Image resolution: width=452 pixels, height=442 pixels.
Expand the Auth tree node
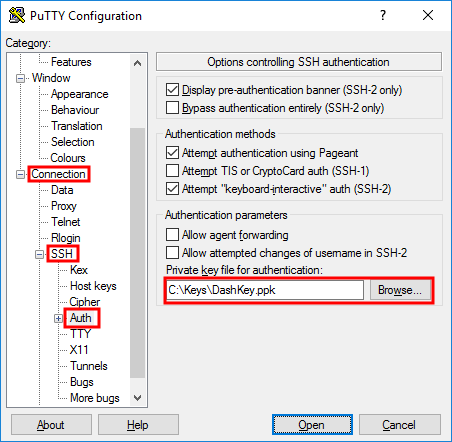coord(58,318)
